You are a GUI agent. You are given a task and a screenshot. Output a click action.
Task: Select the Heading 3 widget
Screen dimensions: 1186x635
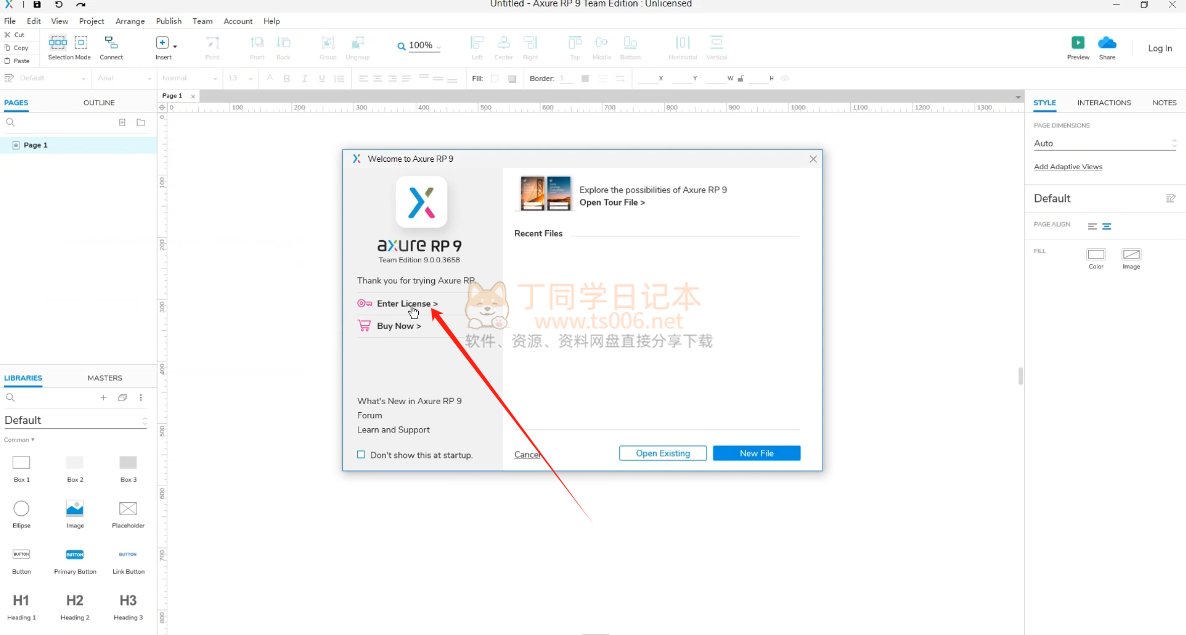128,606
